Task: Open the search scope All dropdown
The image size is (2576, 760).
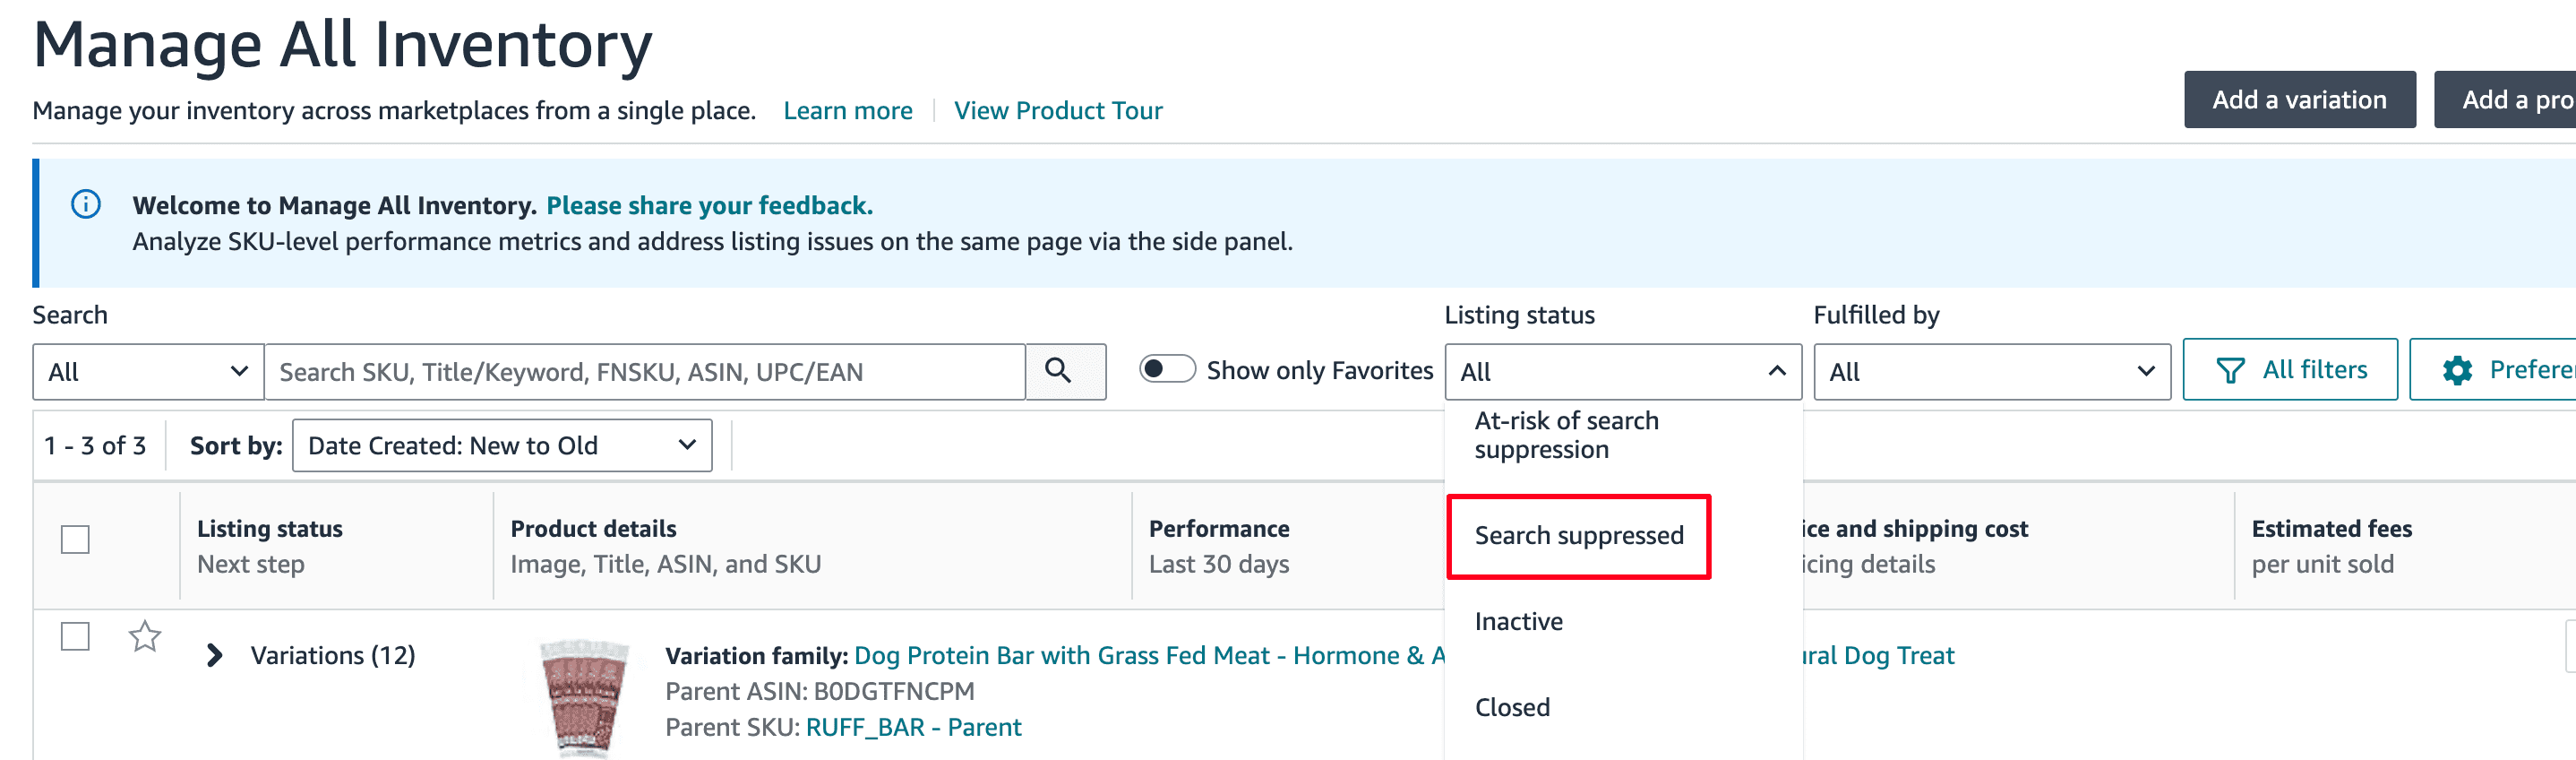Action: pyautogui.click(x=148, y=372)
